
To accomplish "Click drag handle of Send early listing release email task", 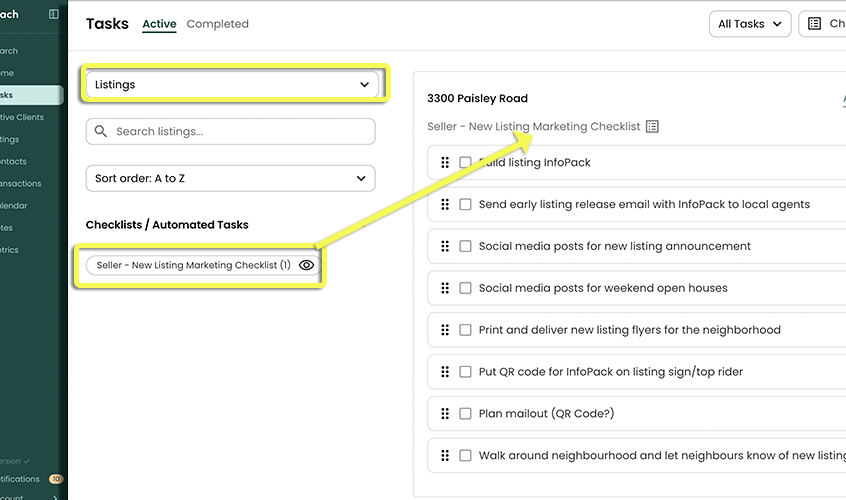I will click(445, 204).
